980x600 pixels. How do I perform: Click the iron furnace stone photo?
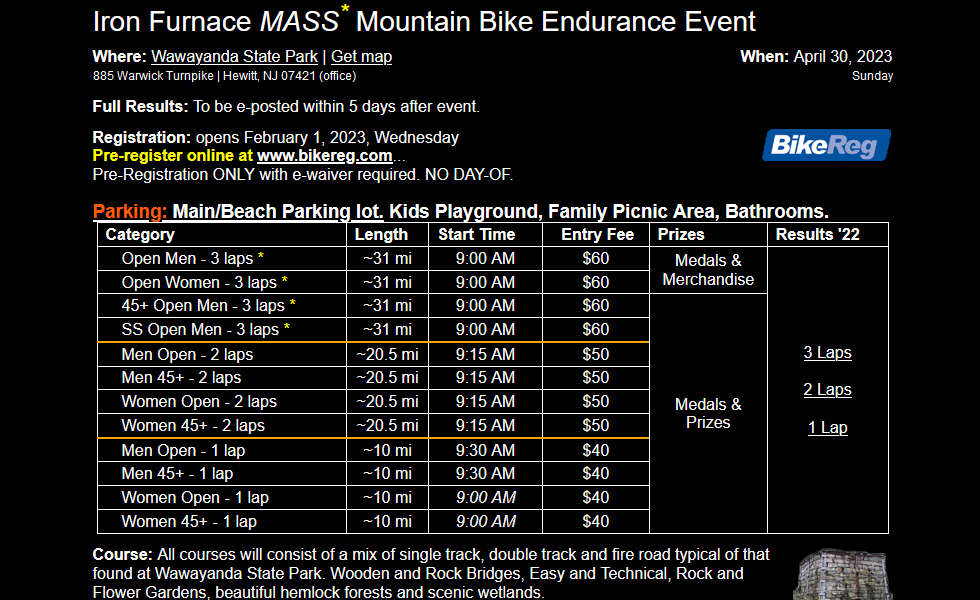click(x=842, y=574)
